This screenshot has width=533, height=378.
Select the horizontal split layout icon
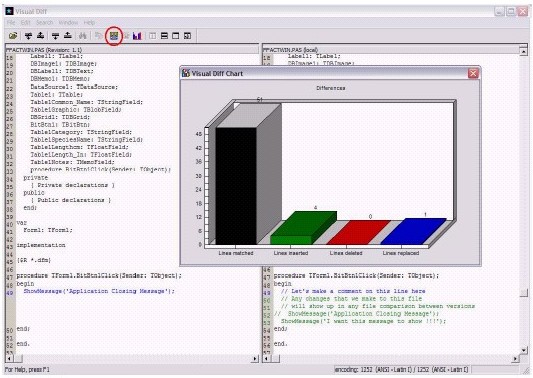tap(164, 35)
